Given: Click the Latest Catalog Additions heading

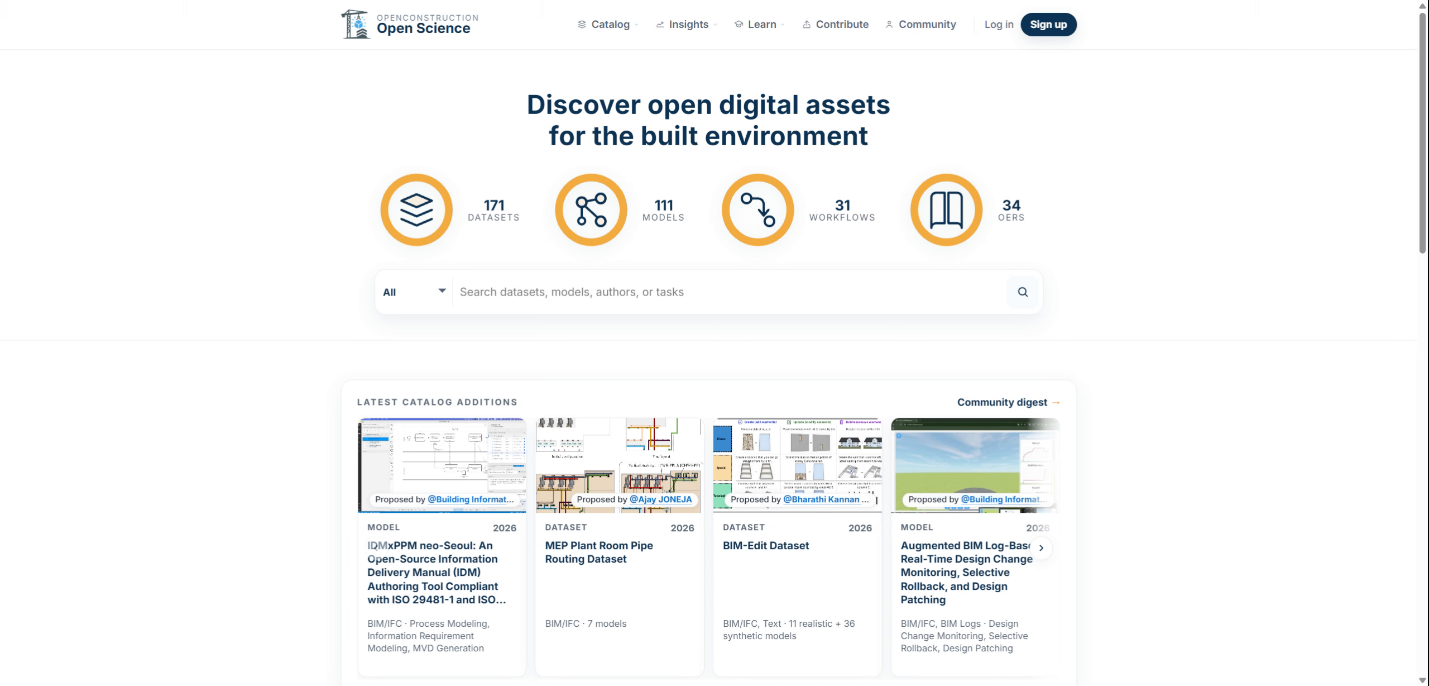Looking at the screenshot, I should pyautogui.click(x=437, y=402).
